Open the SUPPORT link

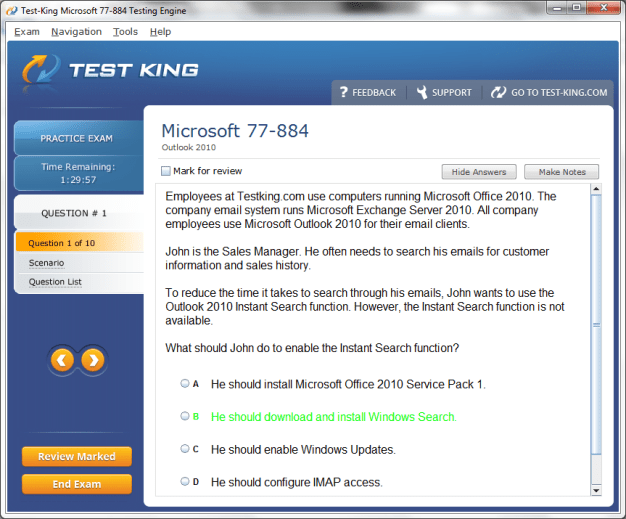pos(452,93)
